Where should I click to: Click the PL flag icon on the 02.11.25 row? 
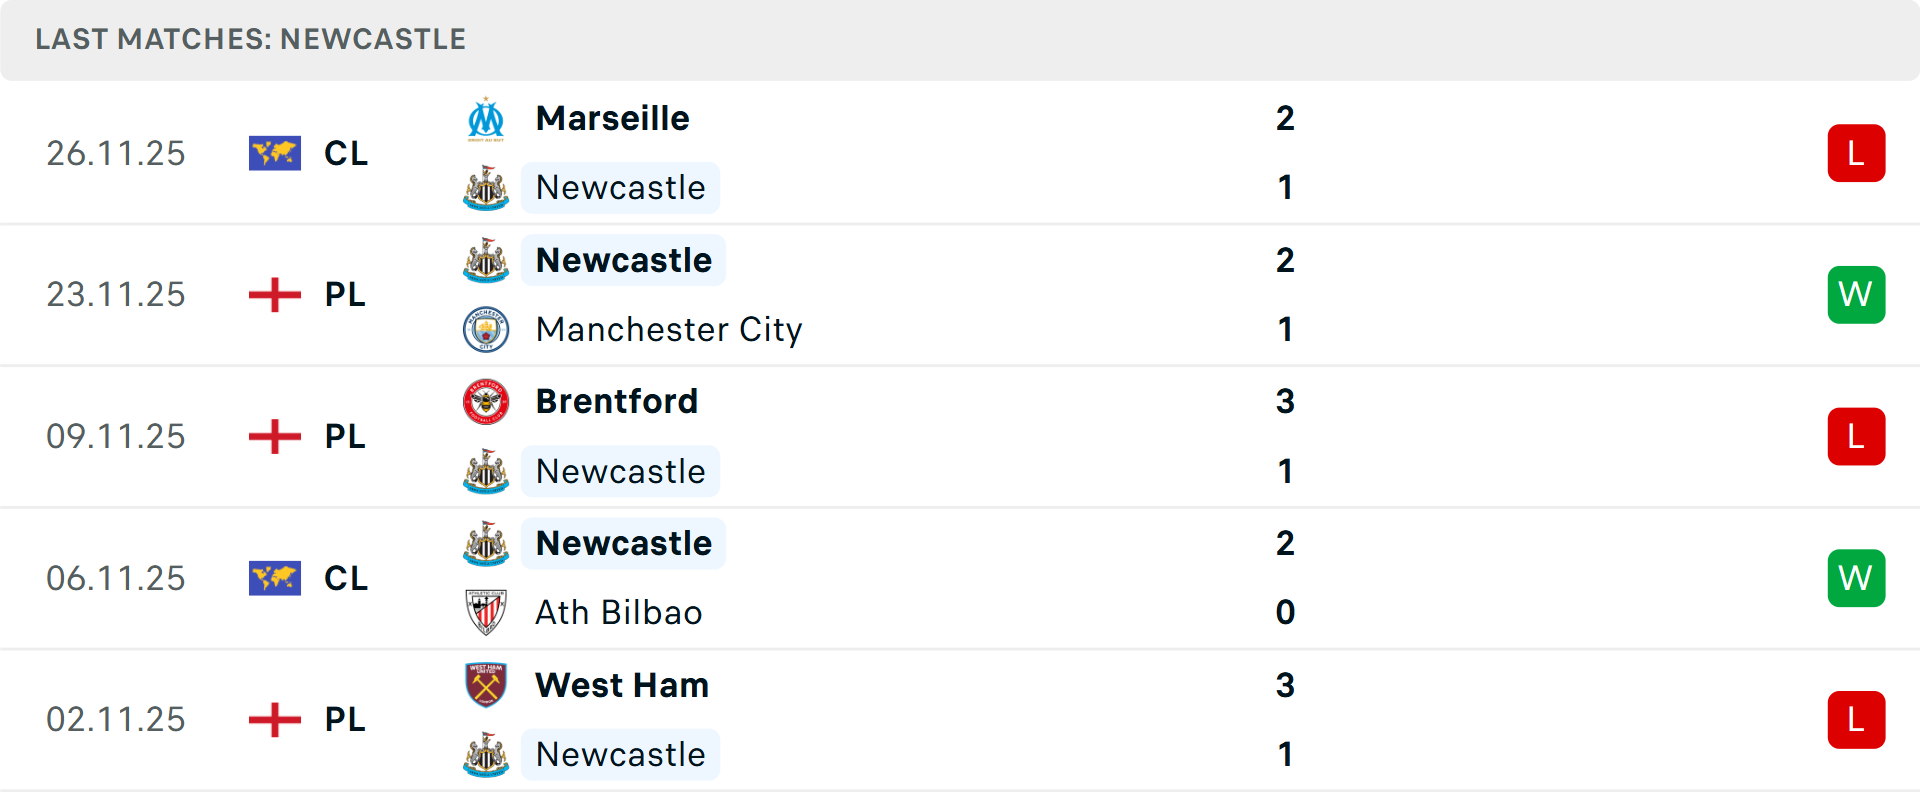click(274, 719)
